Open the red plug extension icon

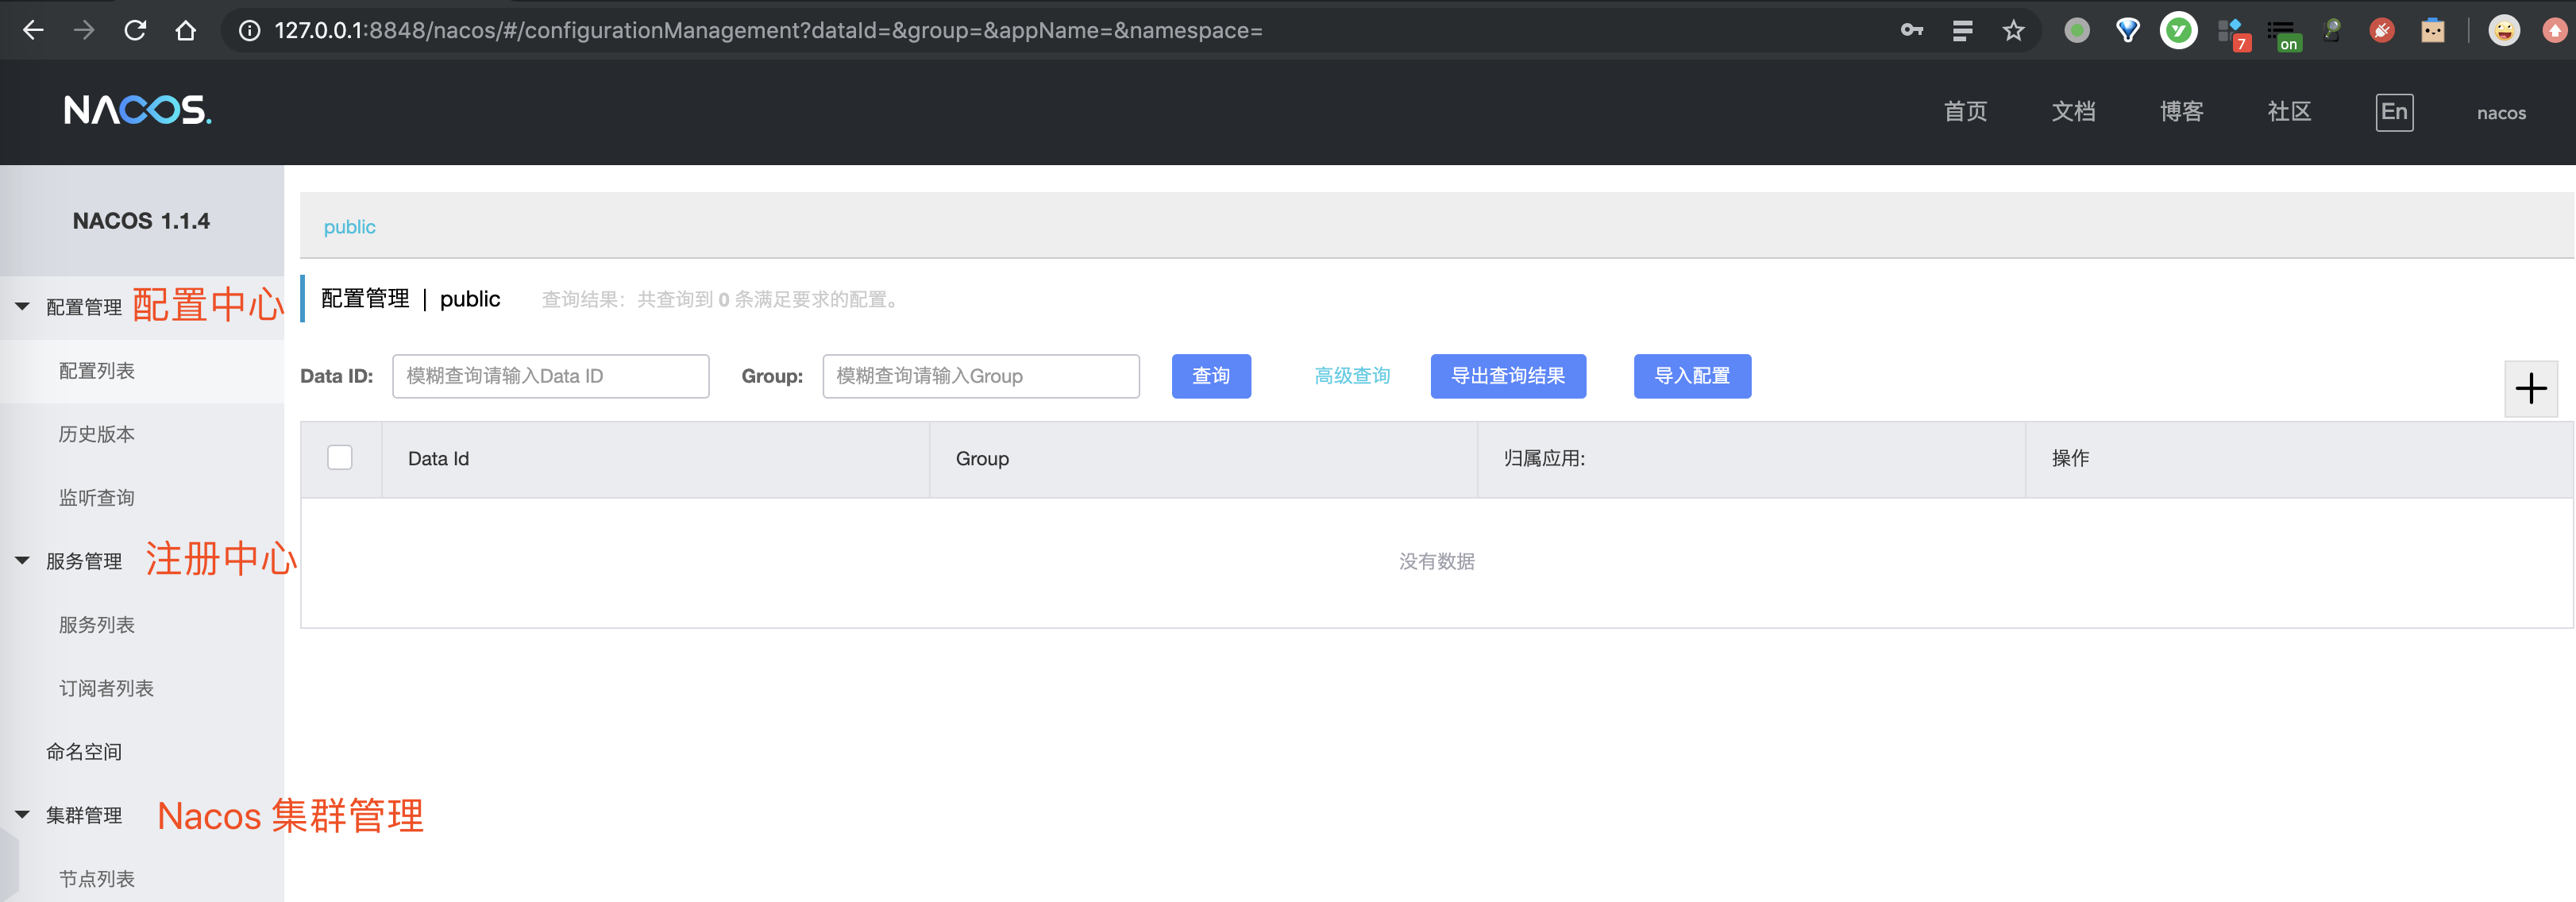pyautogui.click(x=2382, y=30)
